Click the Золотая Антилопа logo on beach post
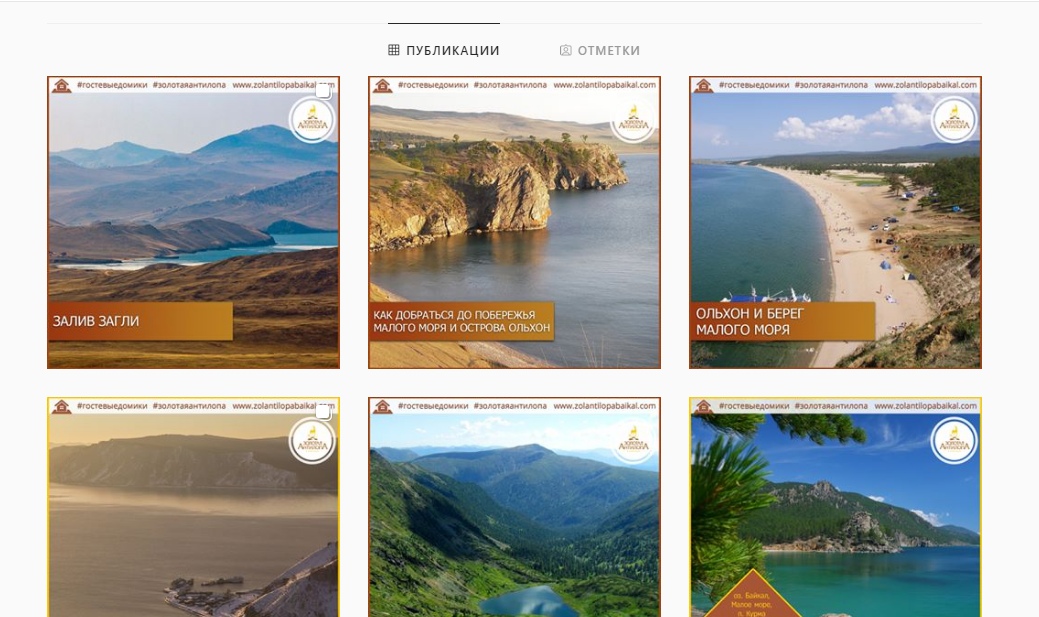Viewport: 1039px width, 617px height. [954, 120]
